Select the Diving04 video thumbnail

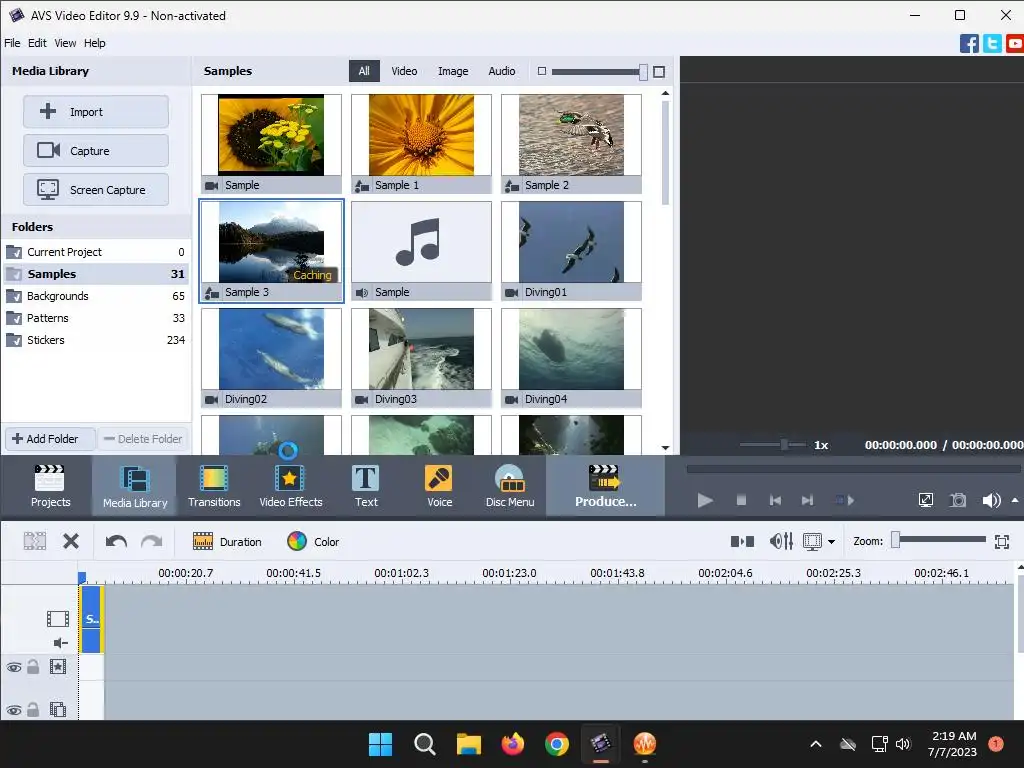tap(571, 358)
